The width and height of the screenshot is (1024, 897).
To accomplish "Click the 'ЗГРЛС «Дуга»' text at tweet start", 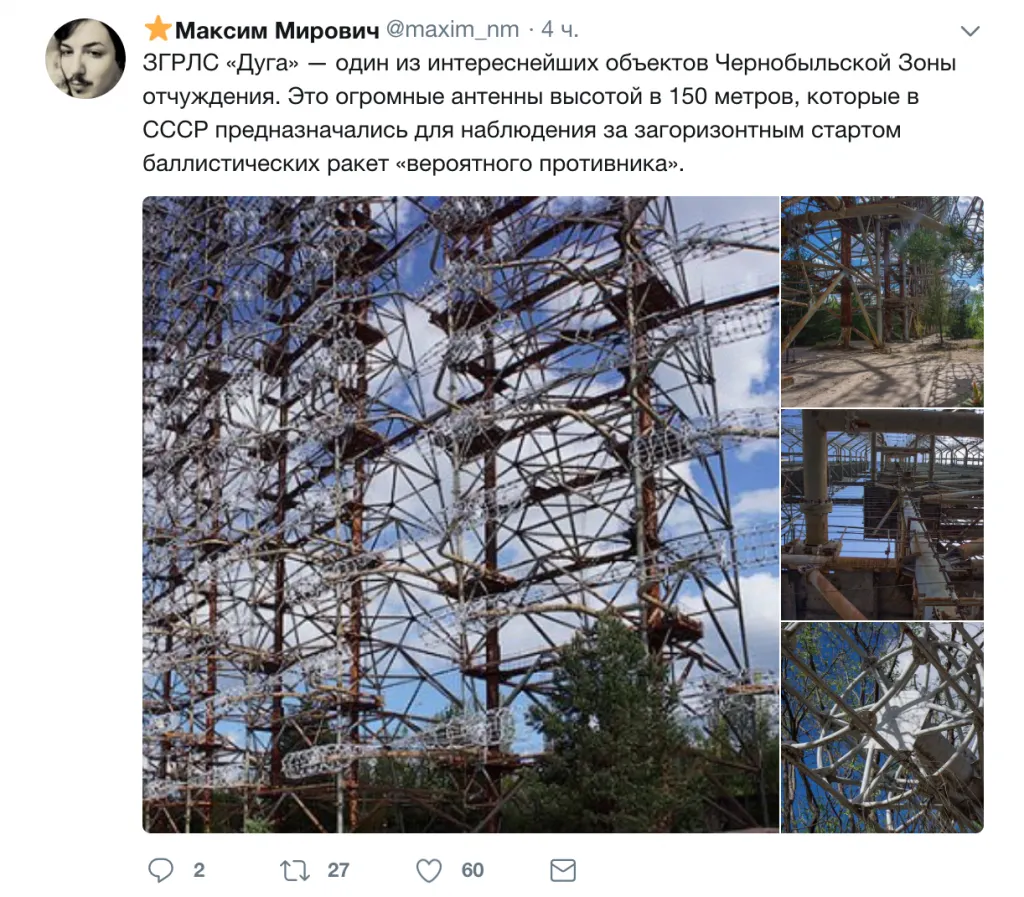I will coord(221,63).
